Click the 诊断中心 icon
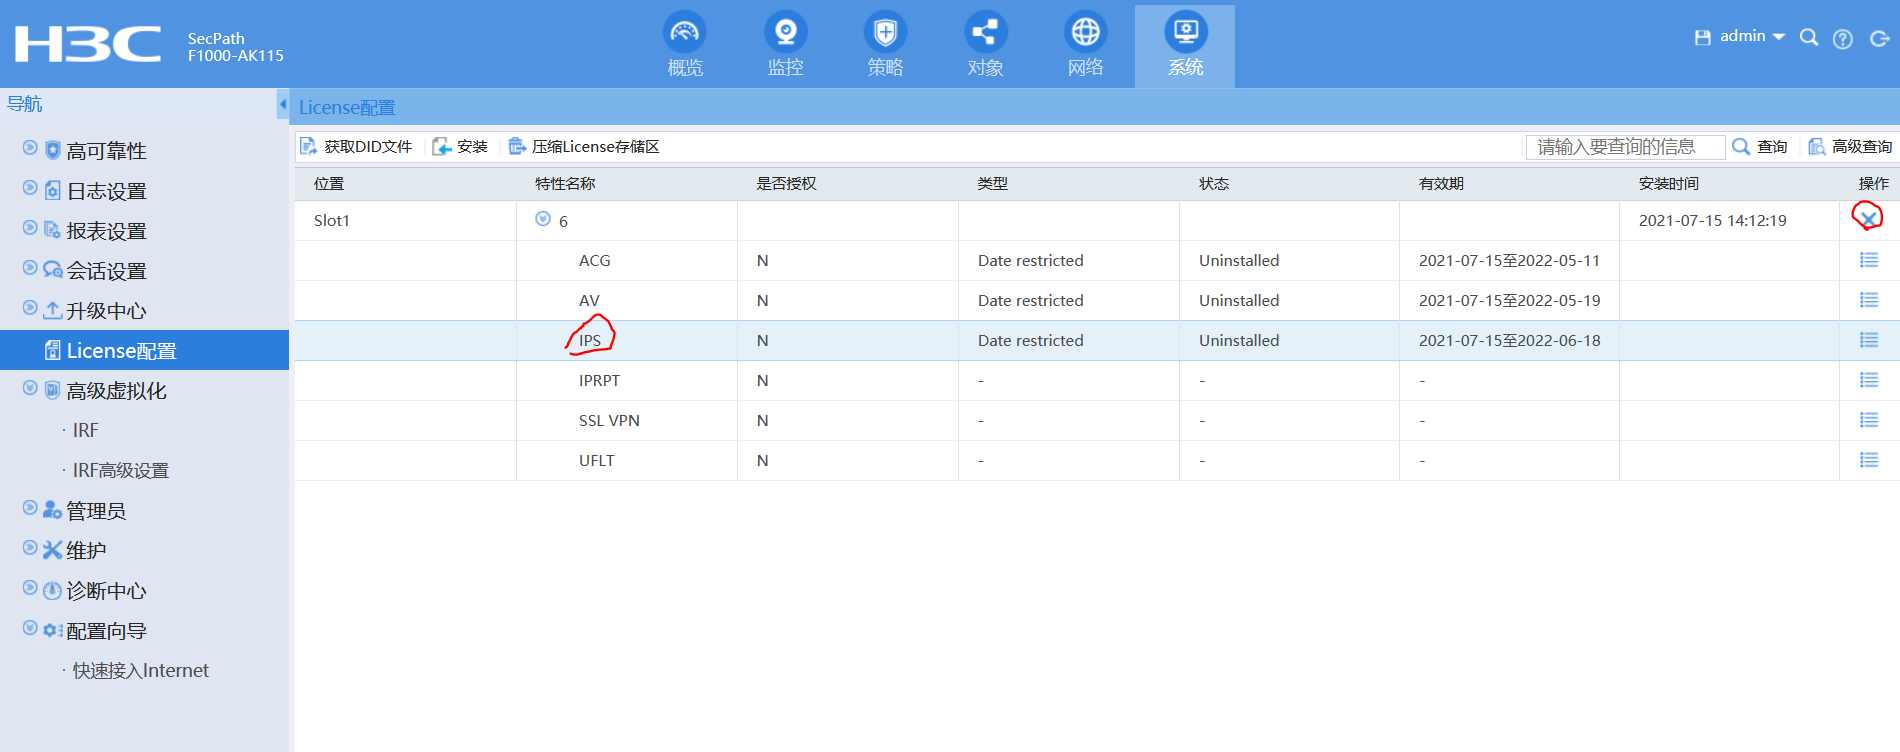 pyautogui.click(x=53, y=591)
